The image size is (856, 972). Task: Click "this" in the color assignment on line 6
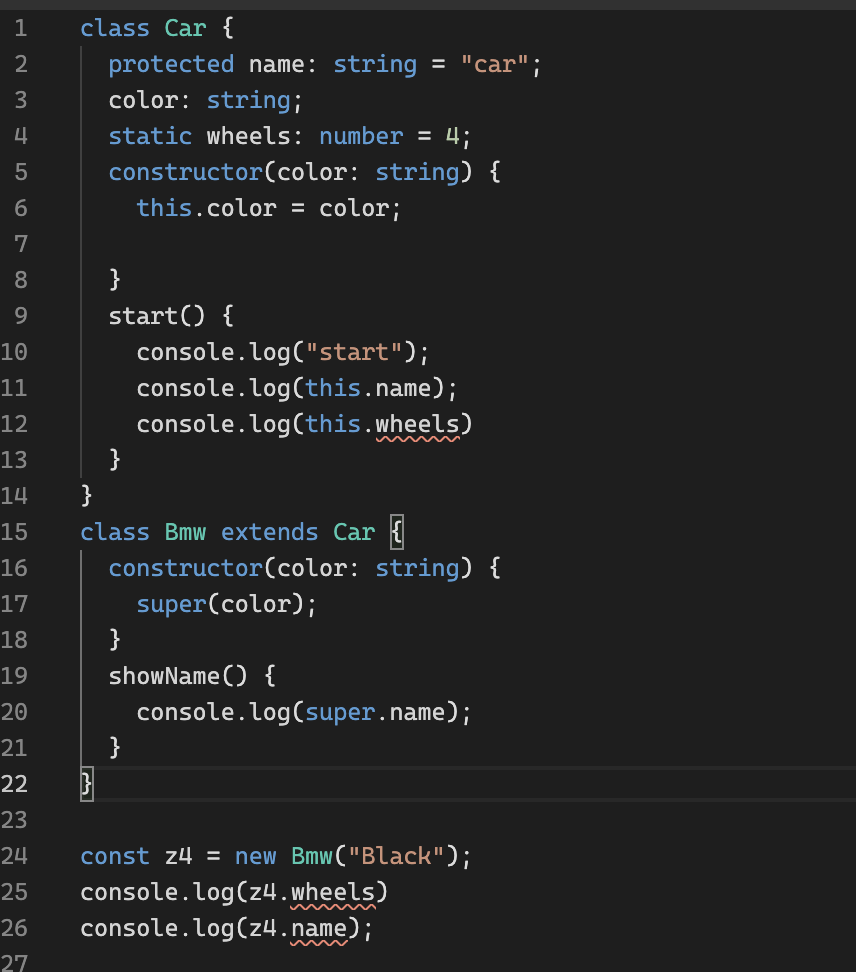point(164,208)
